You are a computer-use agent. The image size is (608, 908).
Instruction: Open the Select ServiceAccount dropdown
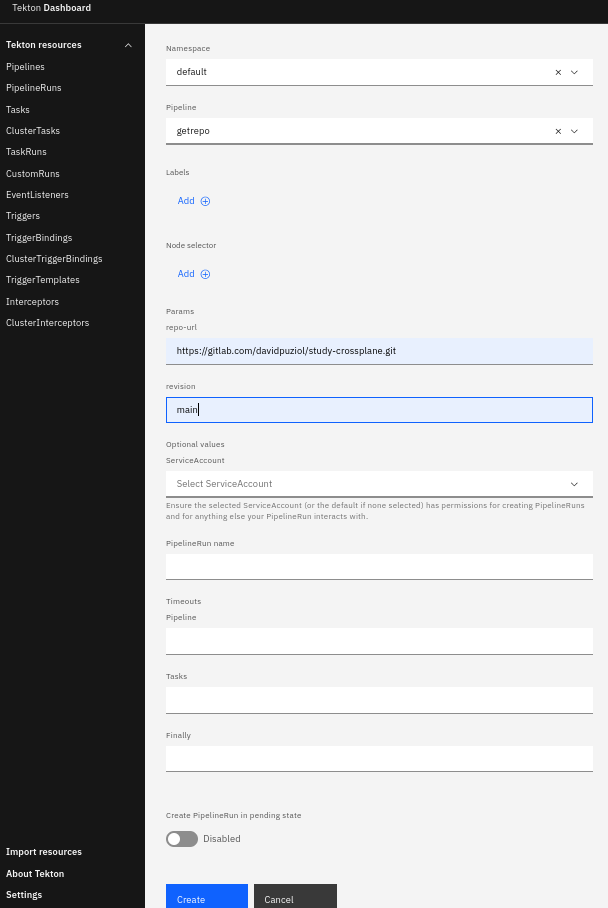click(379, 484)
